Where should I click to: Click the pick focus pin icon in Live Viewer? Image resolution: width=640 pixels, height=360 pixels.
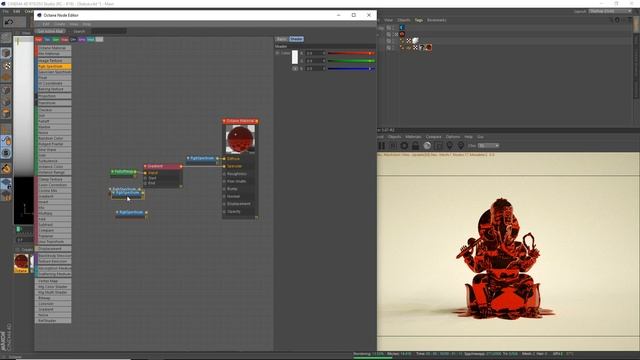coord(449,146)
